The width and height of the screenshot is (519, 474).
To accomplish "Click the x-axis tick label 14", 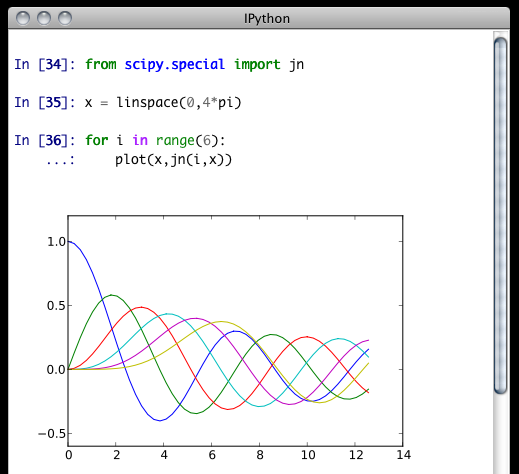I will (x=404, y=455).
